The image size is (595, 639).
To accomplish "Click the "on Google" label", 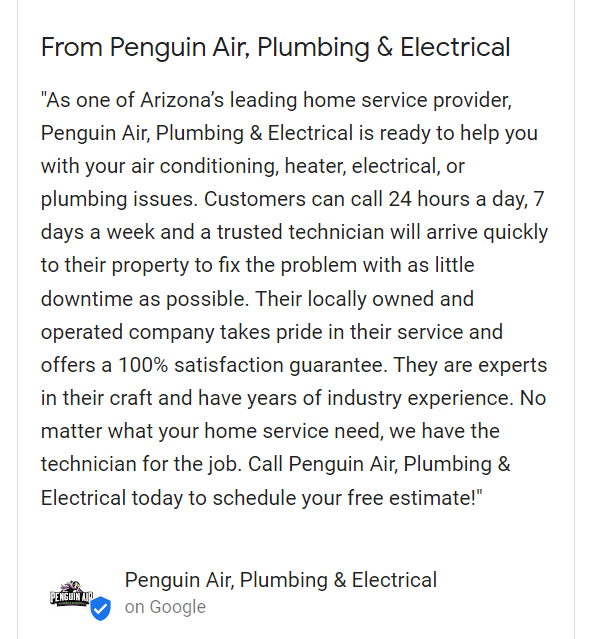I will 165,607.
